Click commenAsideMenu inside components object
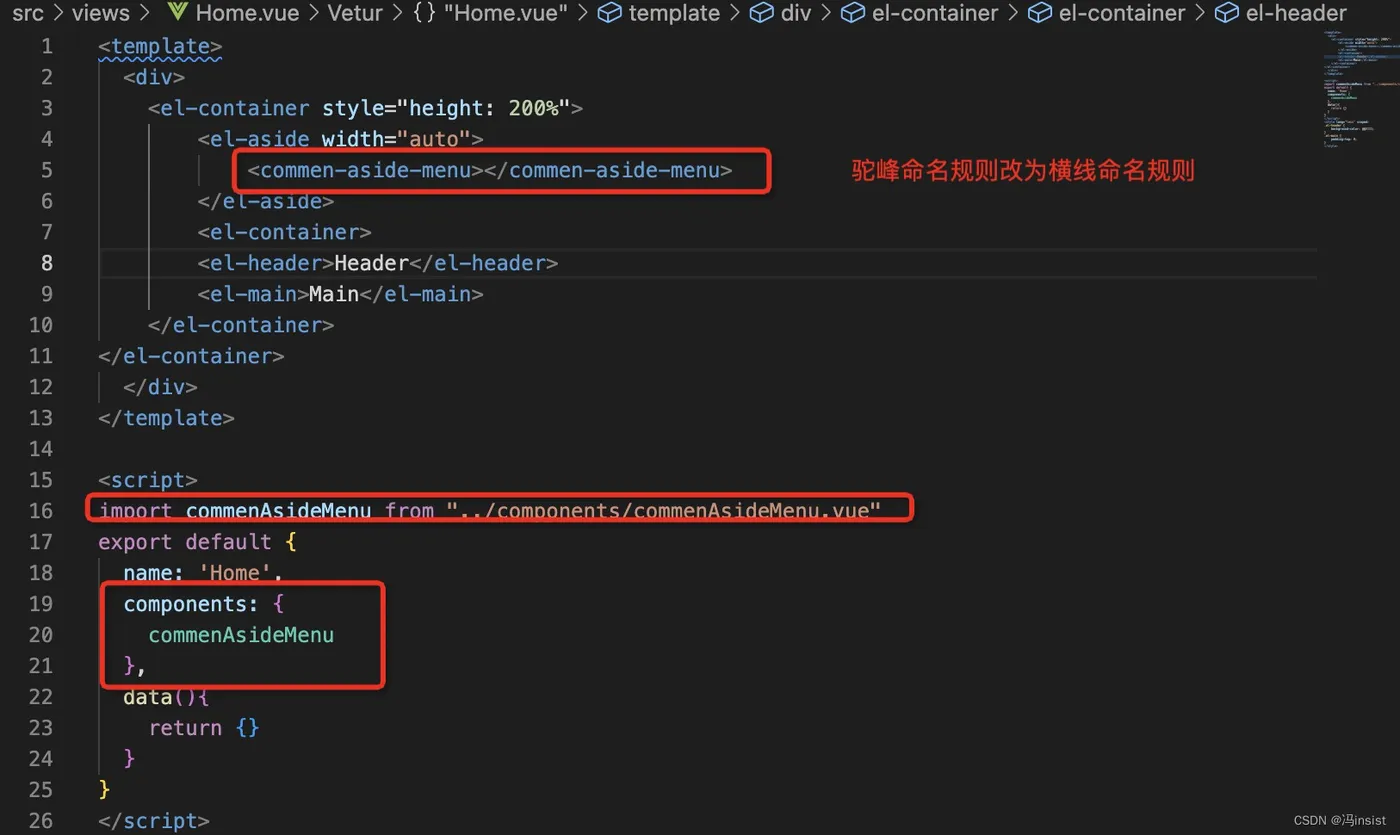Viewport: 1400px width, 835px height. (241, 635)
